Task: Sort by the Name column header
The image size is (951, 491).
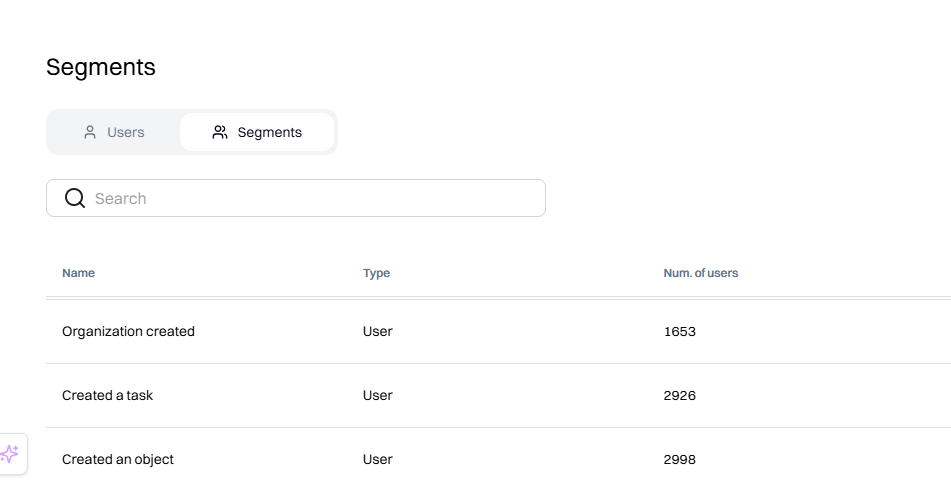Action: [78, 273]
